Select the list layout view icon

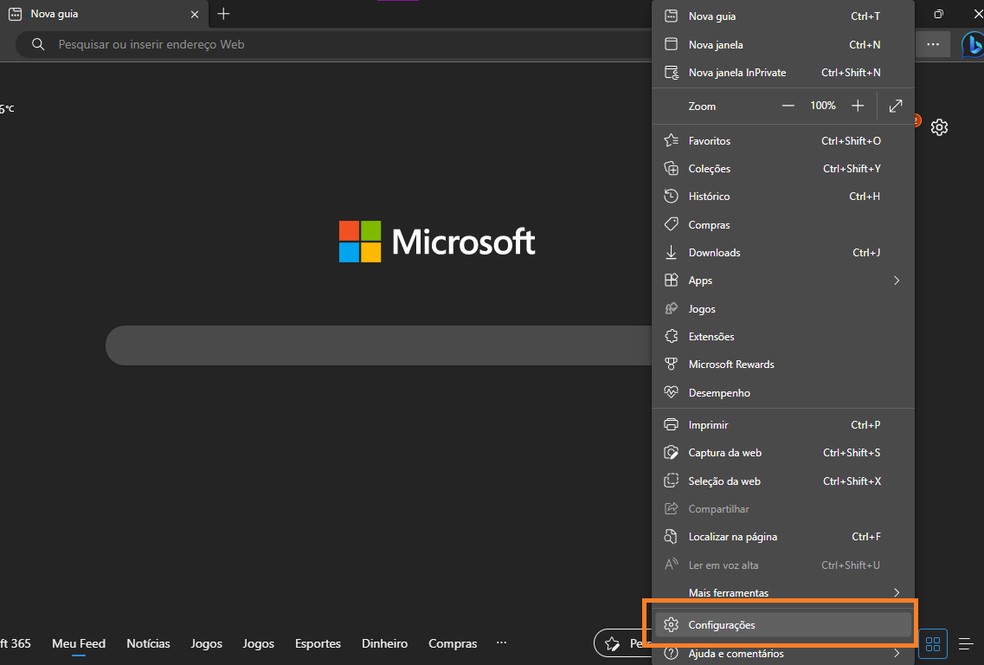click(966, 644)
